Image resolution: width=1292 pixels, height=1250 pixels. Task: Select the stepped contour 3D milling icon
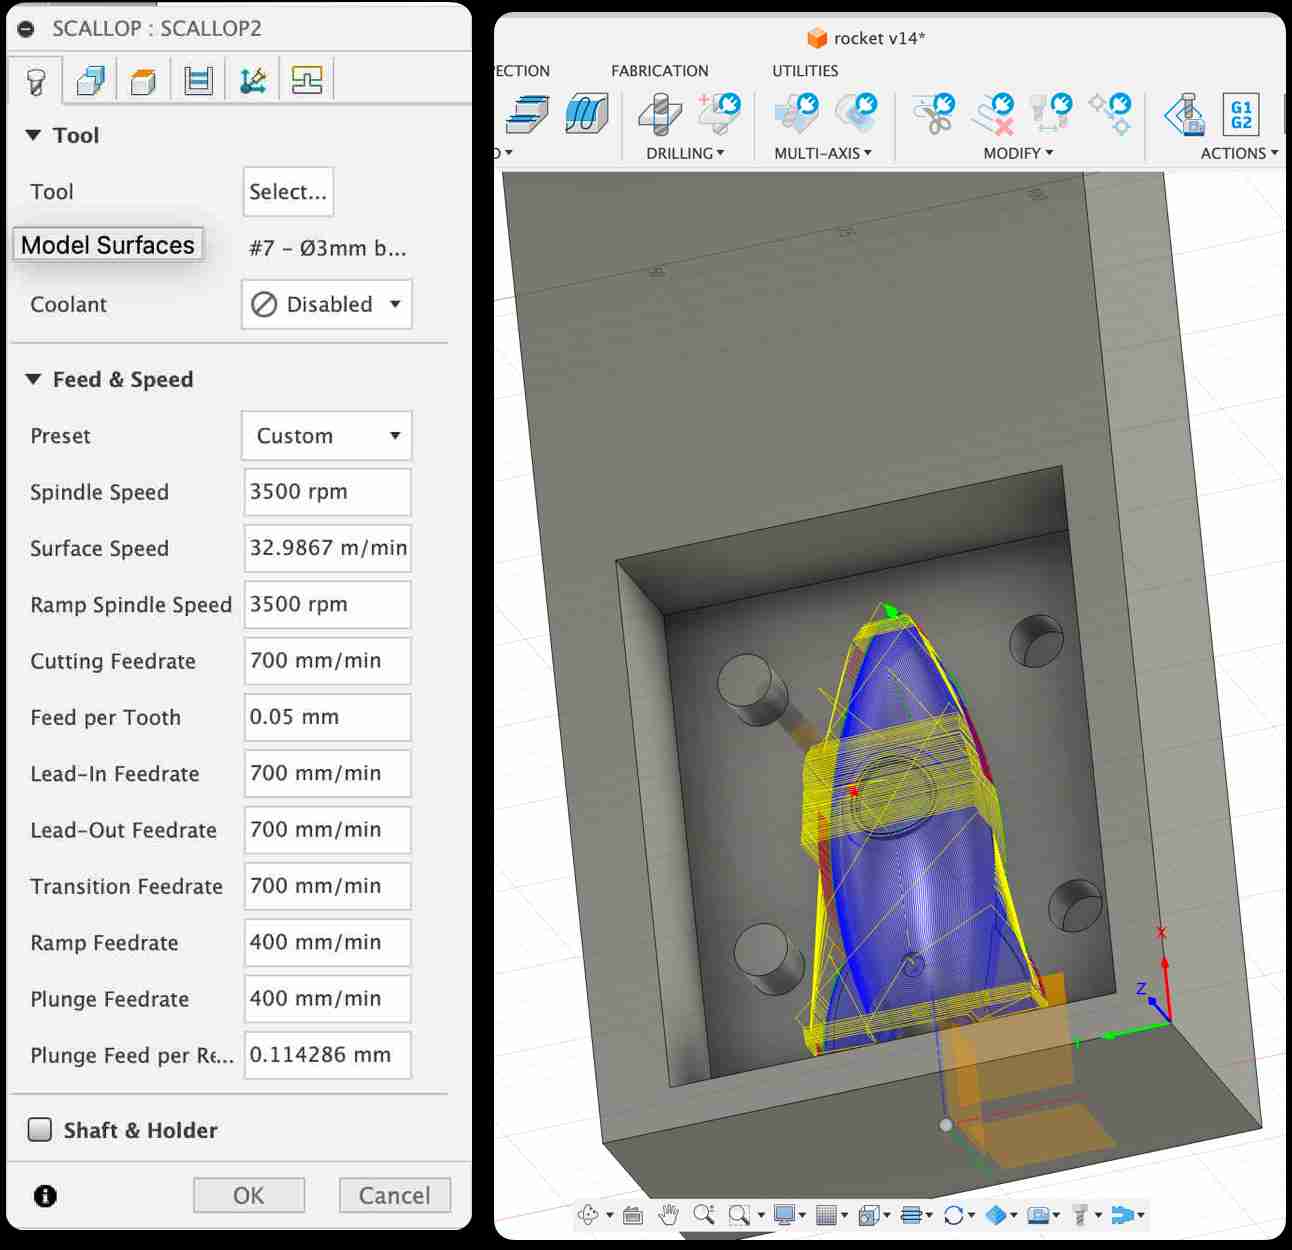pyautogui.click(x=527, y=114)
